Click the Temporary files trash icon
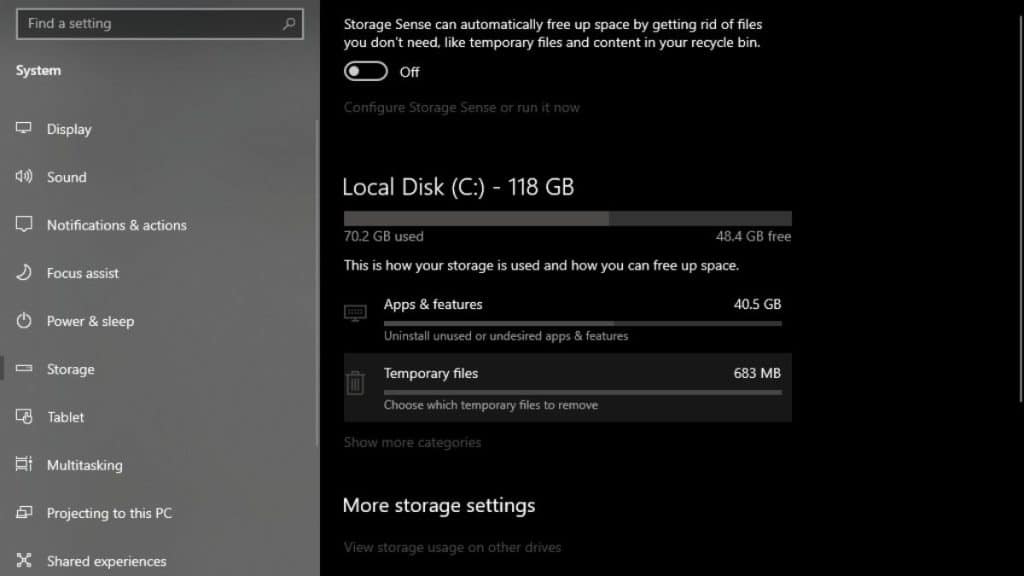Image resolution: width=1024 pixels, height=576 pixels. pyautogui.click(x=355, y=383)
